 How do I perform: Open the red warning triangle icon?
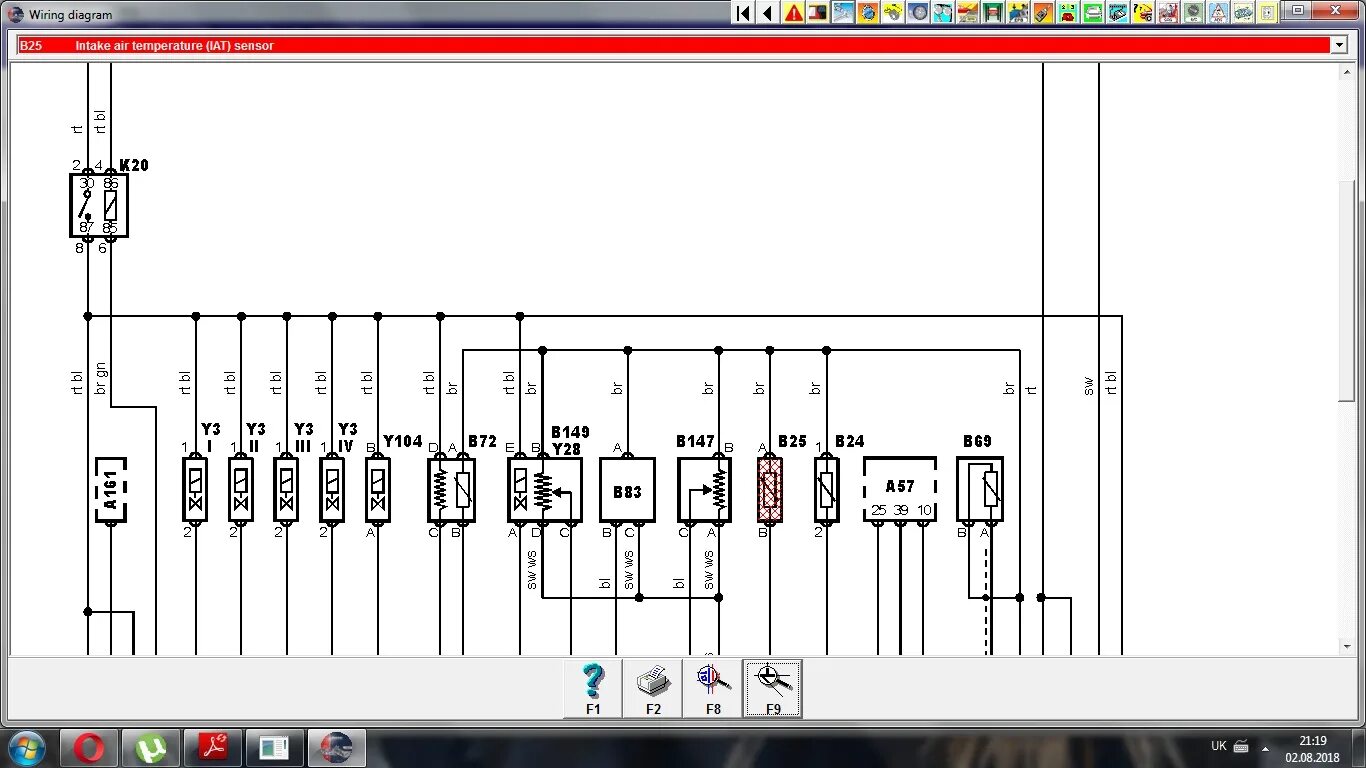[x=793, y=13]
